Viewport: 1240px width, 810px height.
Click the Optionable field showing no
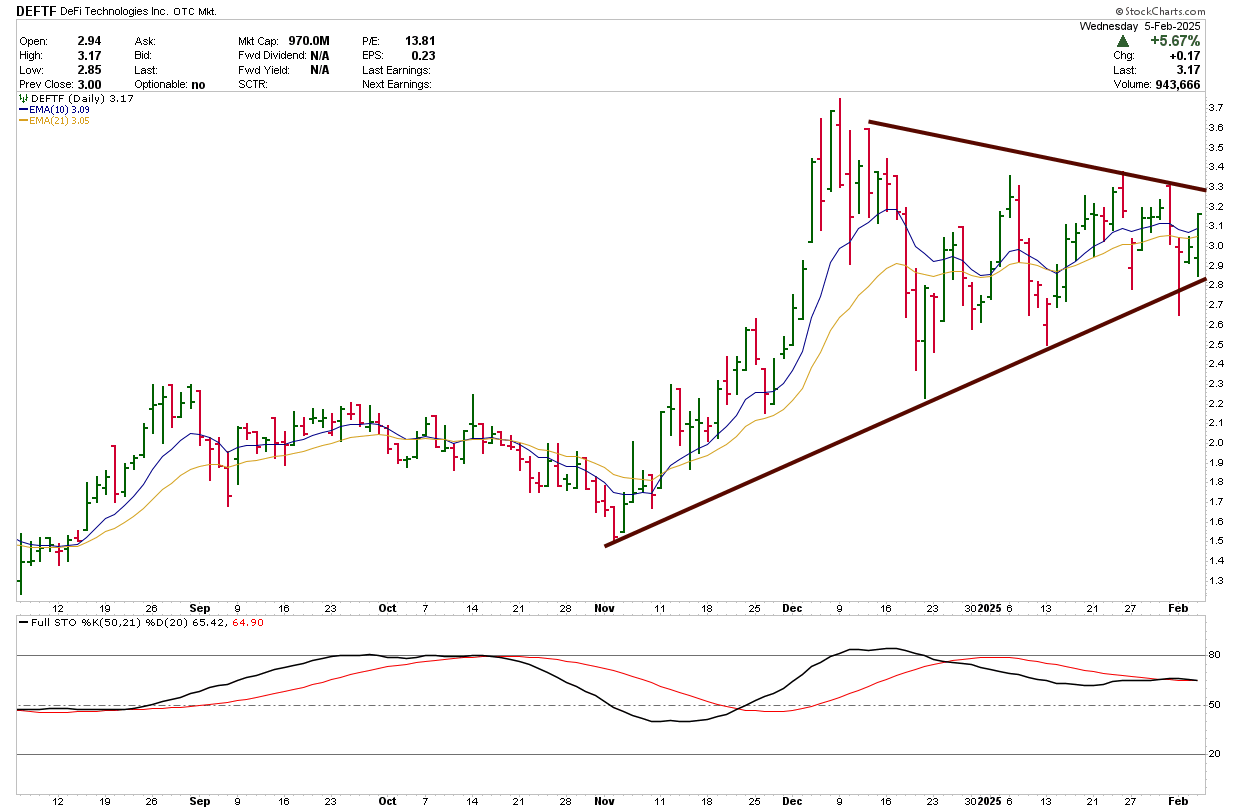click(198, 85)
